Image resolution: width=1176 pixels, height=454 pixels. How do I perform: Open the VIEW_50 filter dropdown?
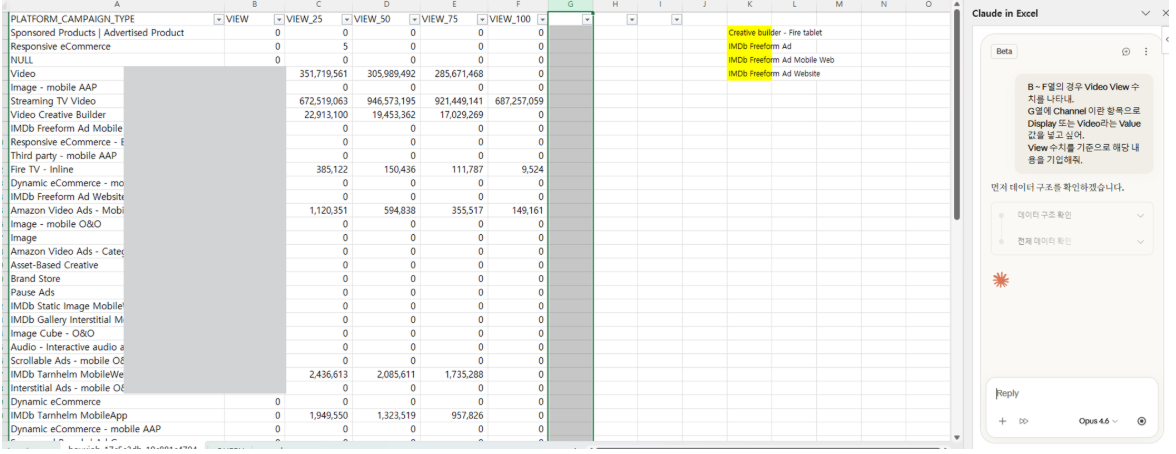(x=414, y=20)
